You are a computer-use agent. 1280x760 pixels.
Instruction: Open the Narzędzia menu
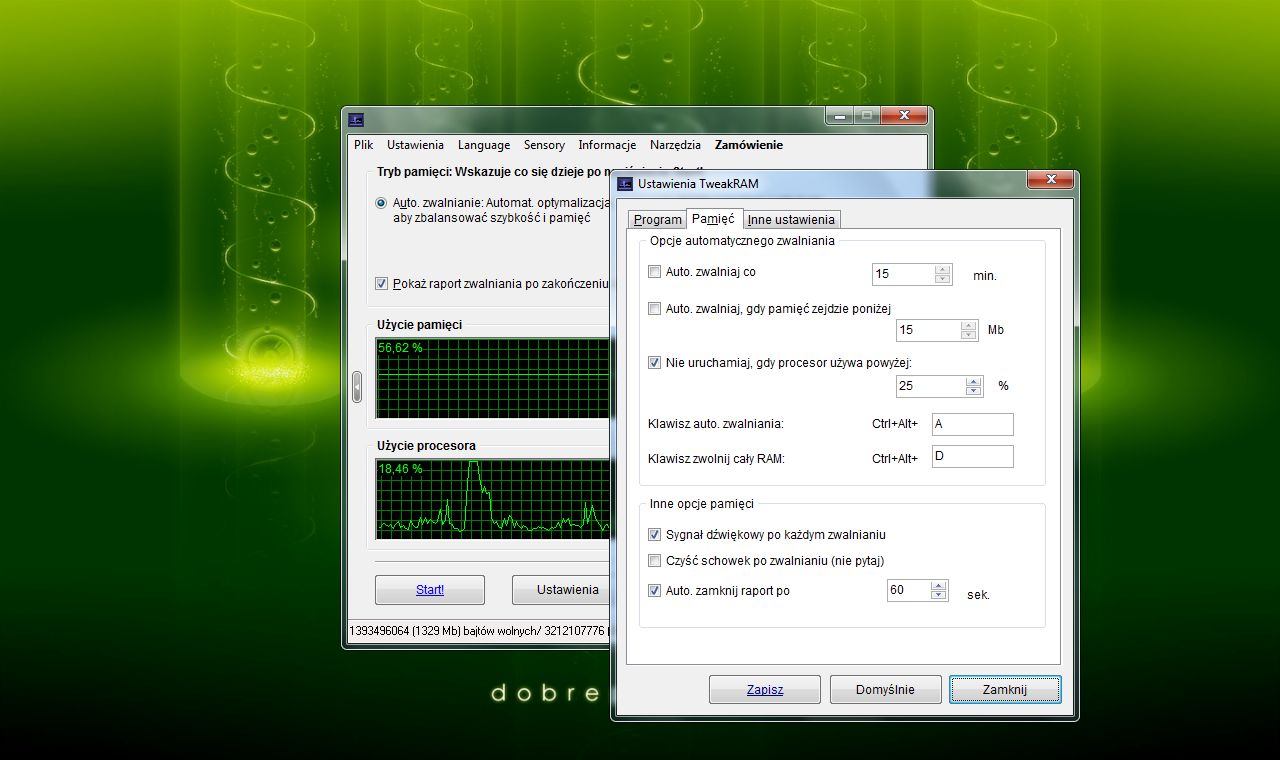(x=675, y=145)
